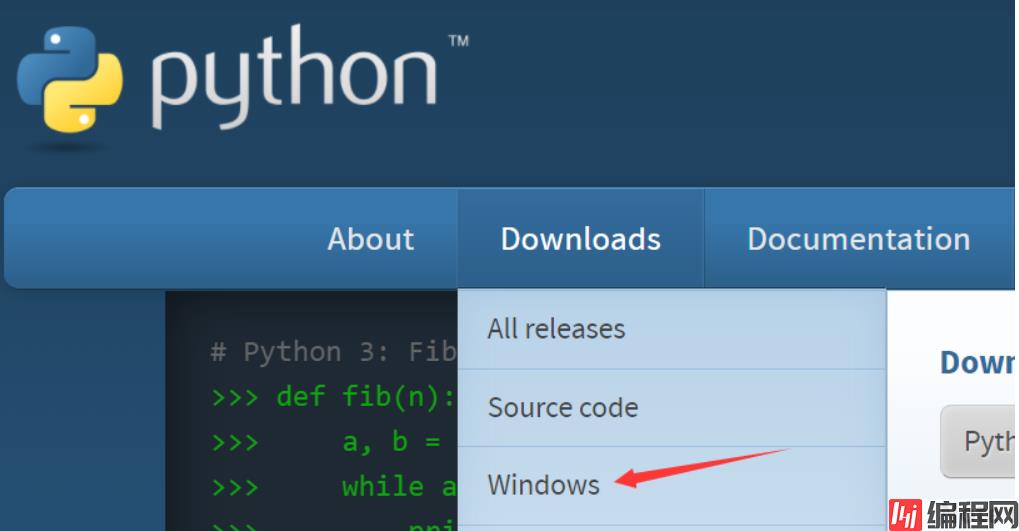Screen dimensions: 1019x531
Task: Pick Windows from the Downloads dropdown
Action: (x=543, y=485)
